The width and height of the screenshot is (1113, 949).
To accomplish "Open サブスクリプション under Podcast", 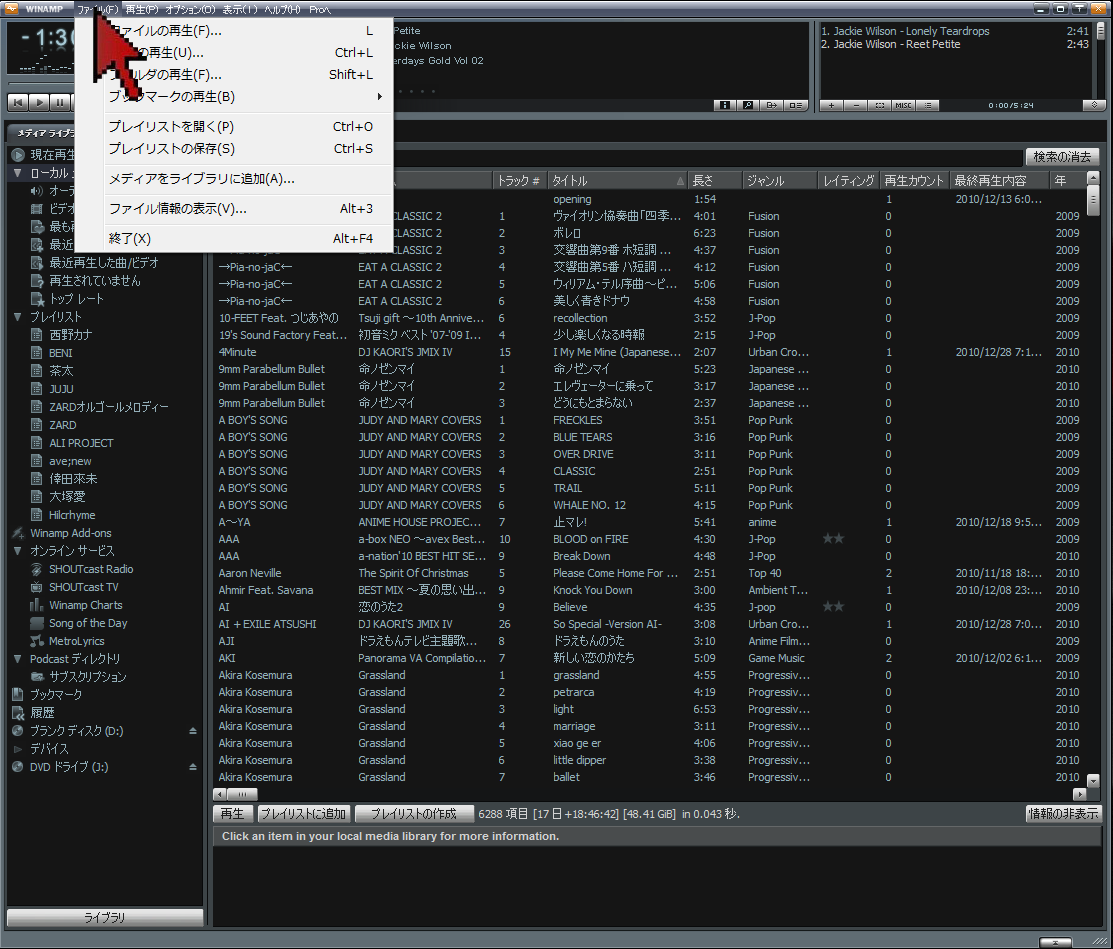I will (87, 677).
